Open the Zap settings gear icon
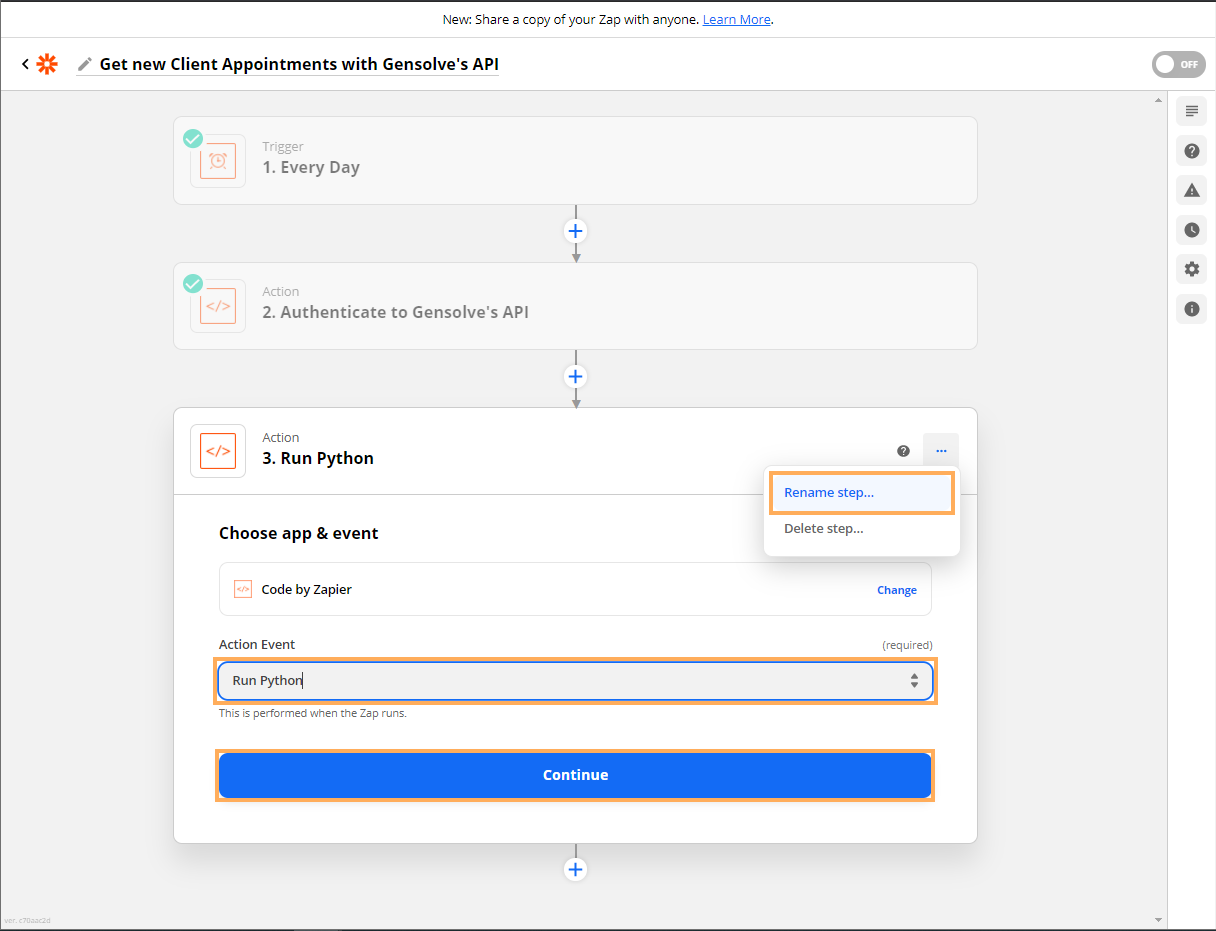The image size is (1216, 931). click(x=1191, y=269)
